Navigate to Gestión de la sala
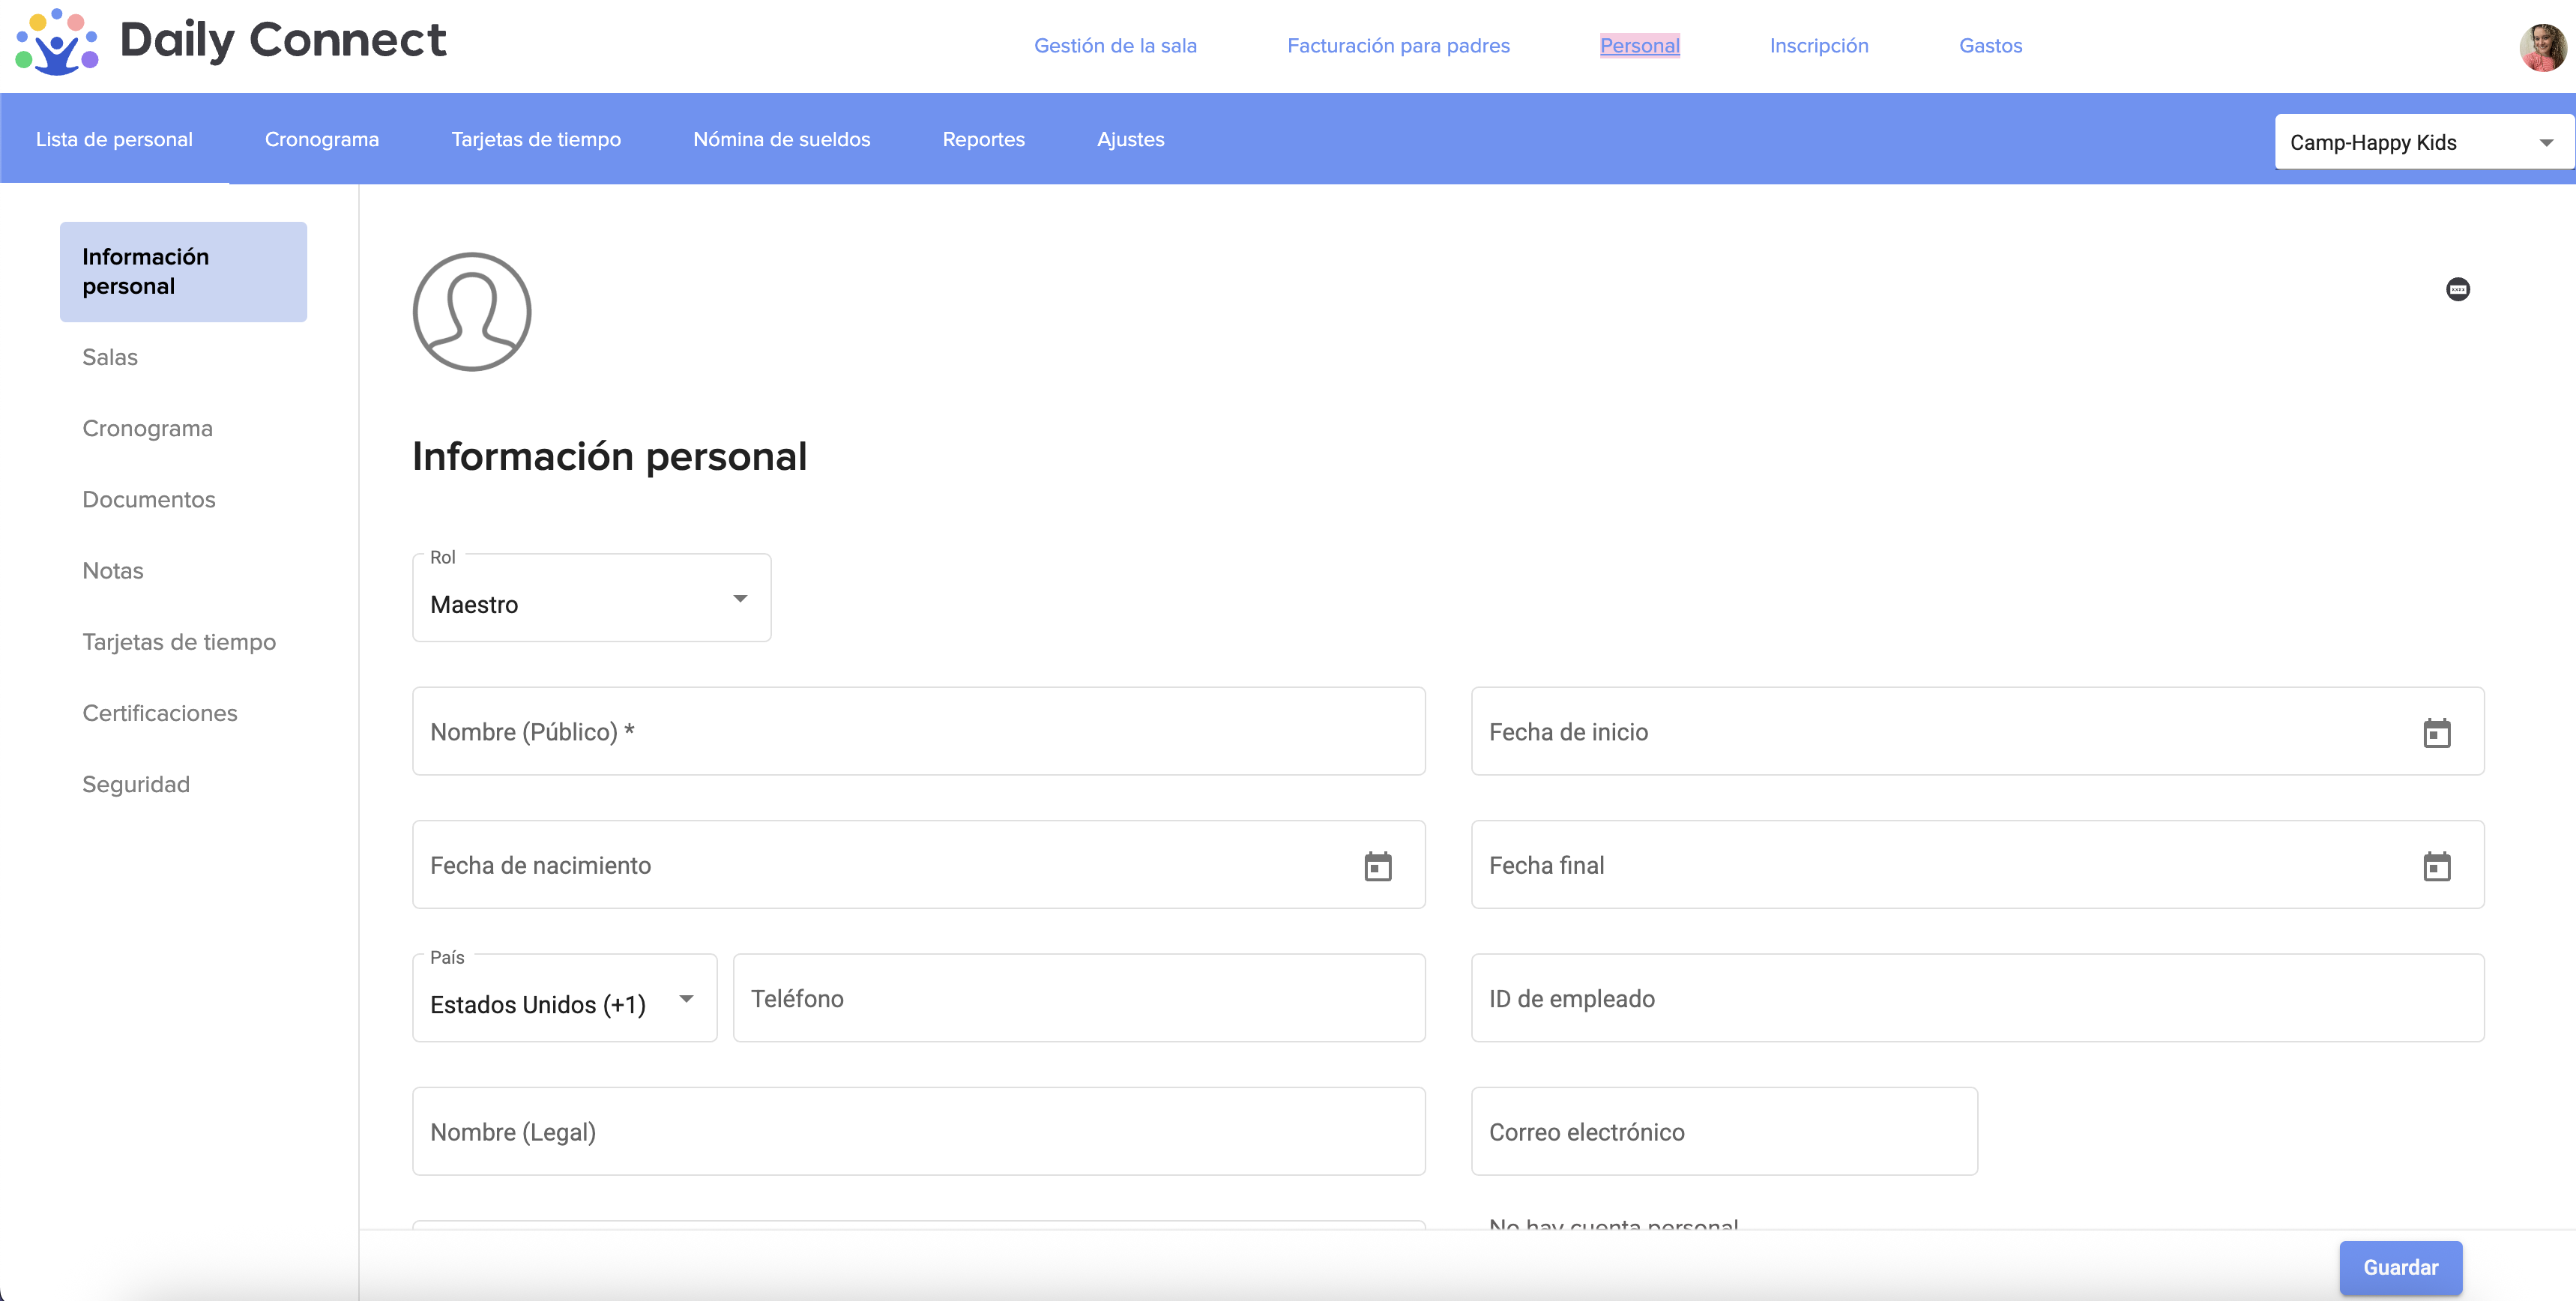The width and height of the screenshot is (2576, 1301). tap(1114, 46)
